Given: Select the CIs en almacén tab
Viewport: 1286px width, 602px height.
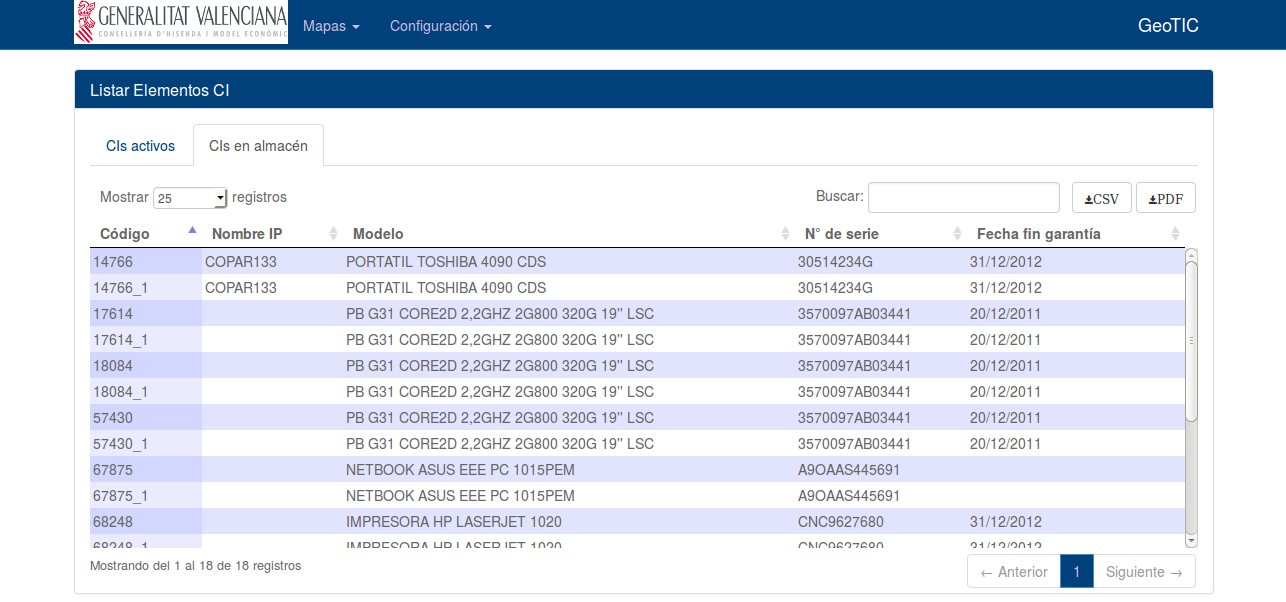Looking at the screenshot, I should point(258,146).
